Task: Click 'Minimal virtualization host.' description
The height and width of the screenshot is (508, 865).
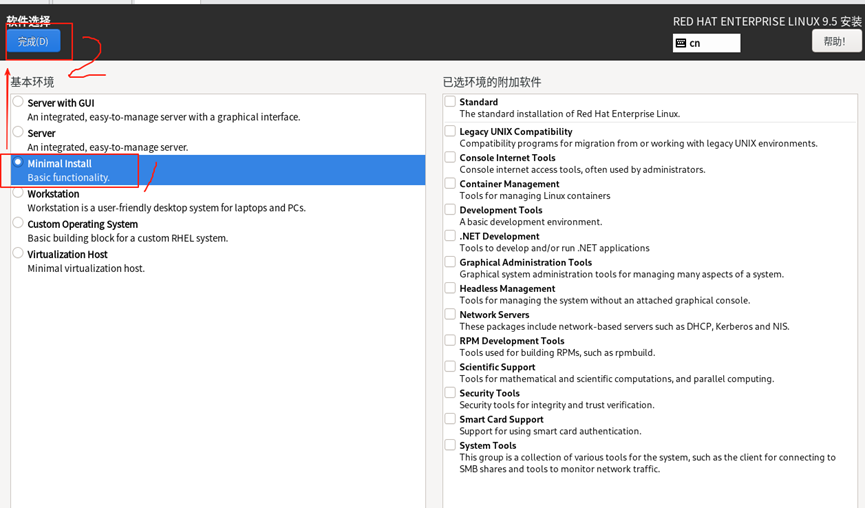Action: click(x=86, y=269)
